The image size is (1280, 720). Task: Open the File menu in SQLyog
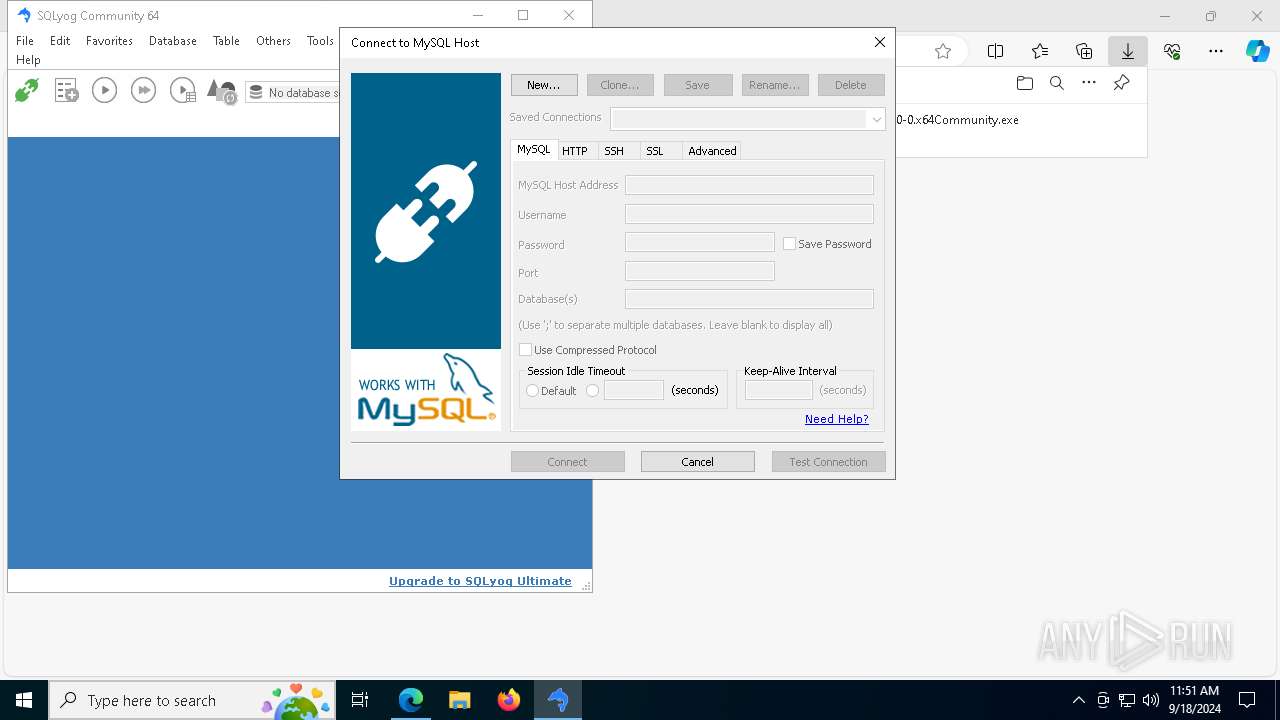click(25, 41)
